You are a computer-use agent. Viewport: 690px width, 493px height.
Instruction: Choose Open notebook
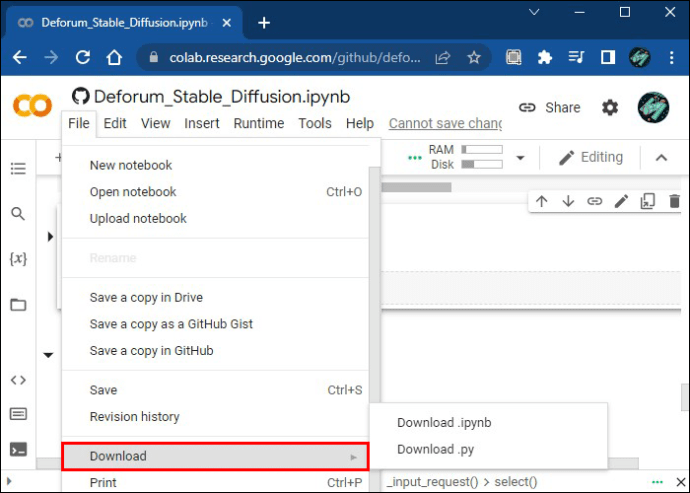tap(215, 192)
